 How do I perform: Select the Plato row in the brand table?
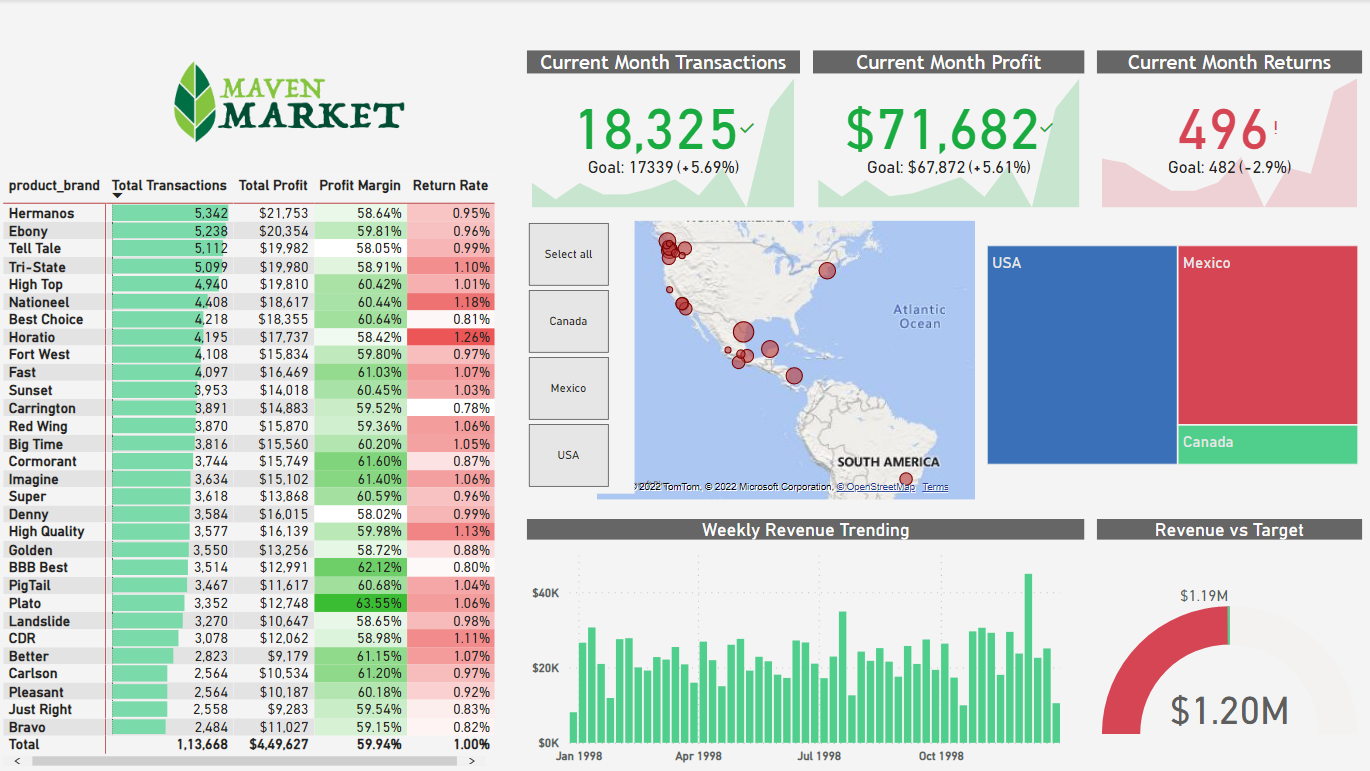25,603
